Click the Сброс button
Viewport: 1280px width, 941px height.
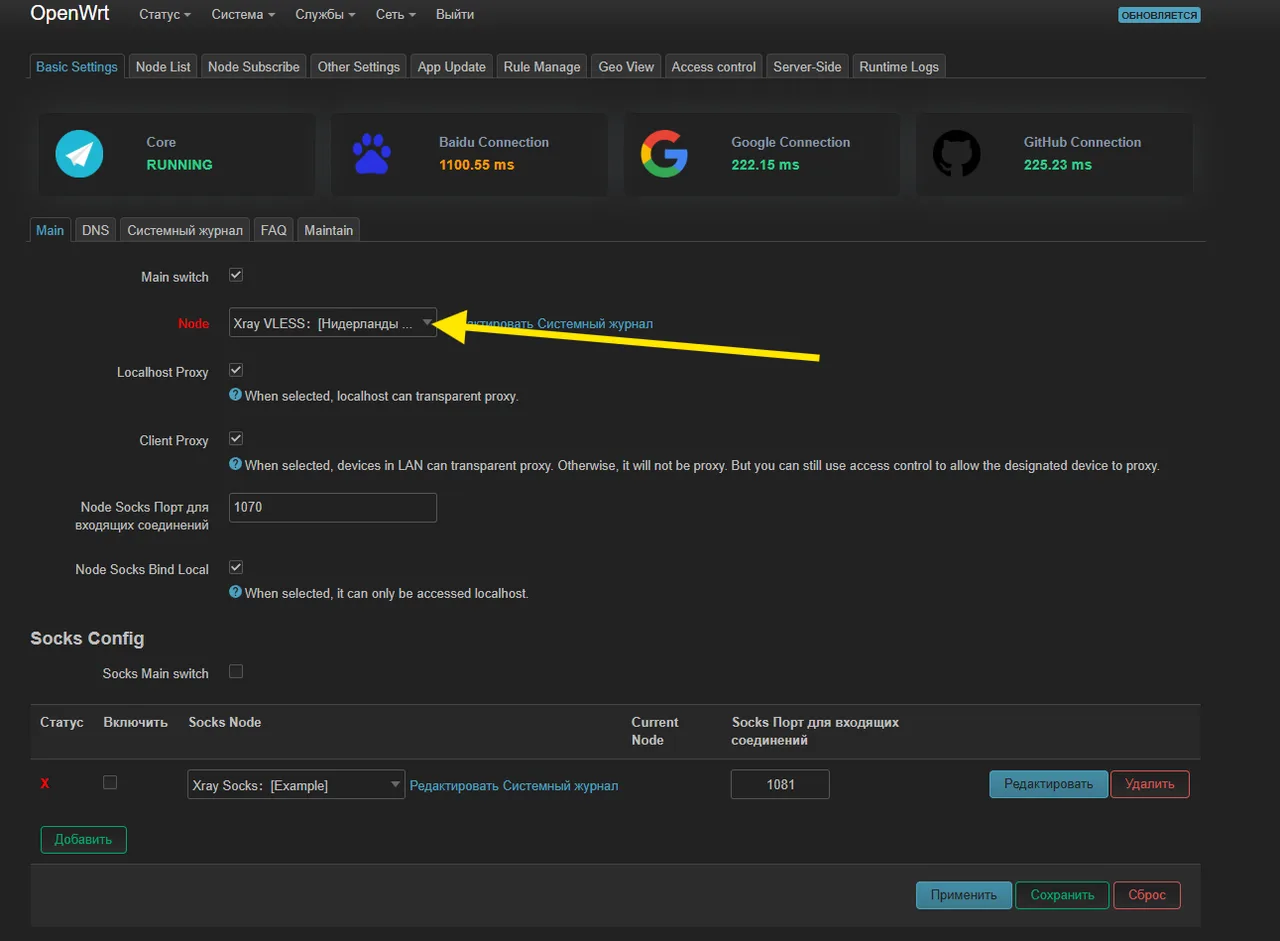click(x=1147, y=895)
